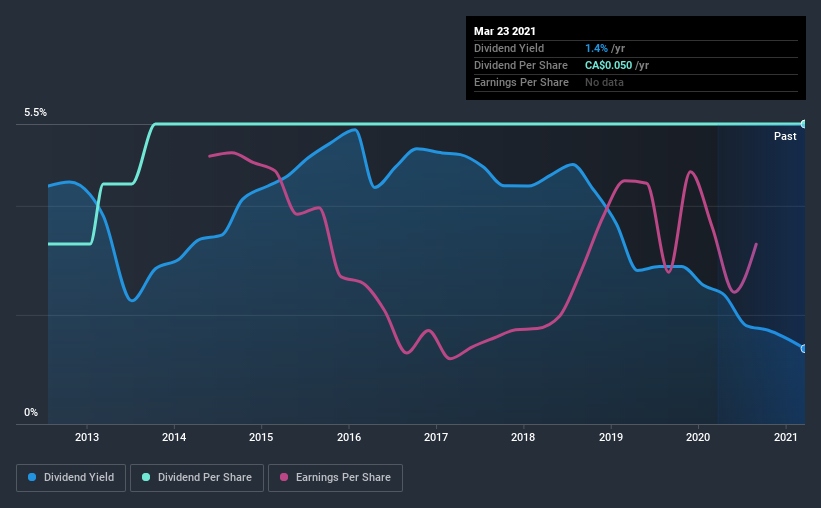The height and width of the screenshot is (508, 821).
Task: Click the Earnings Per Share label in tooltip
Action: [521, 82]
